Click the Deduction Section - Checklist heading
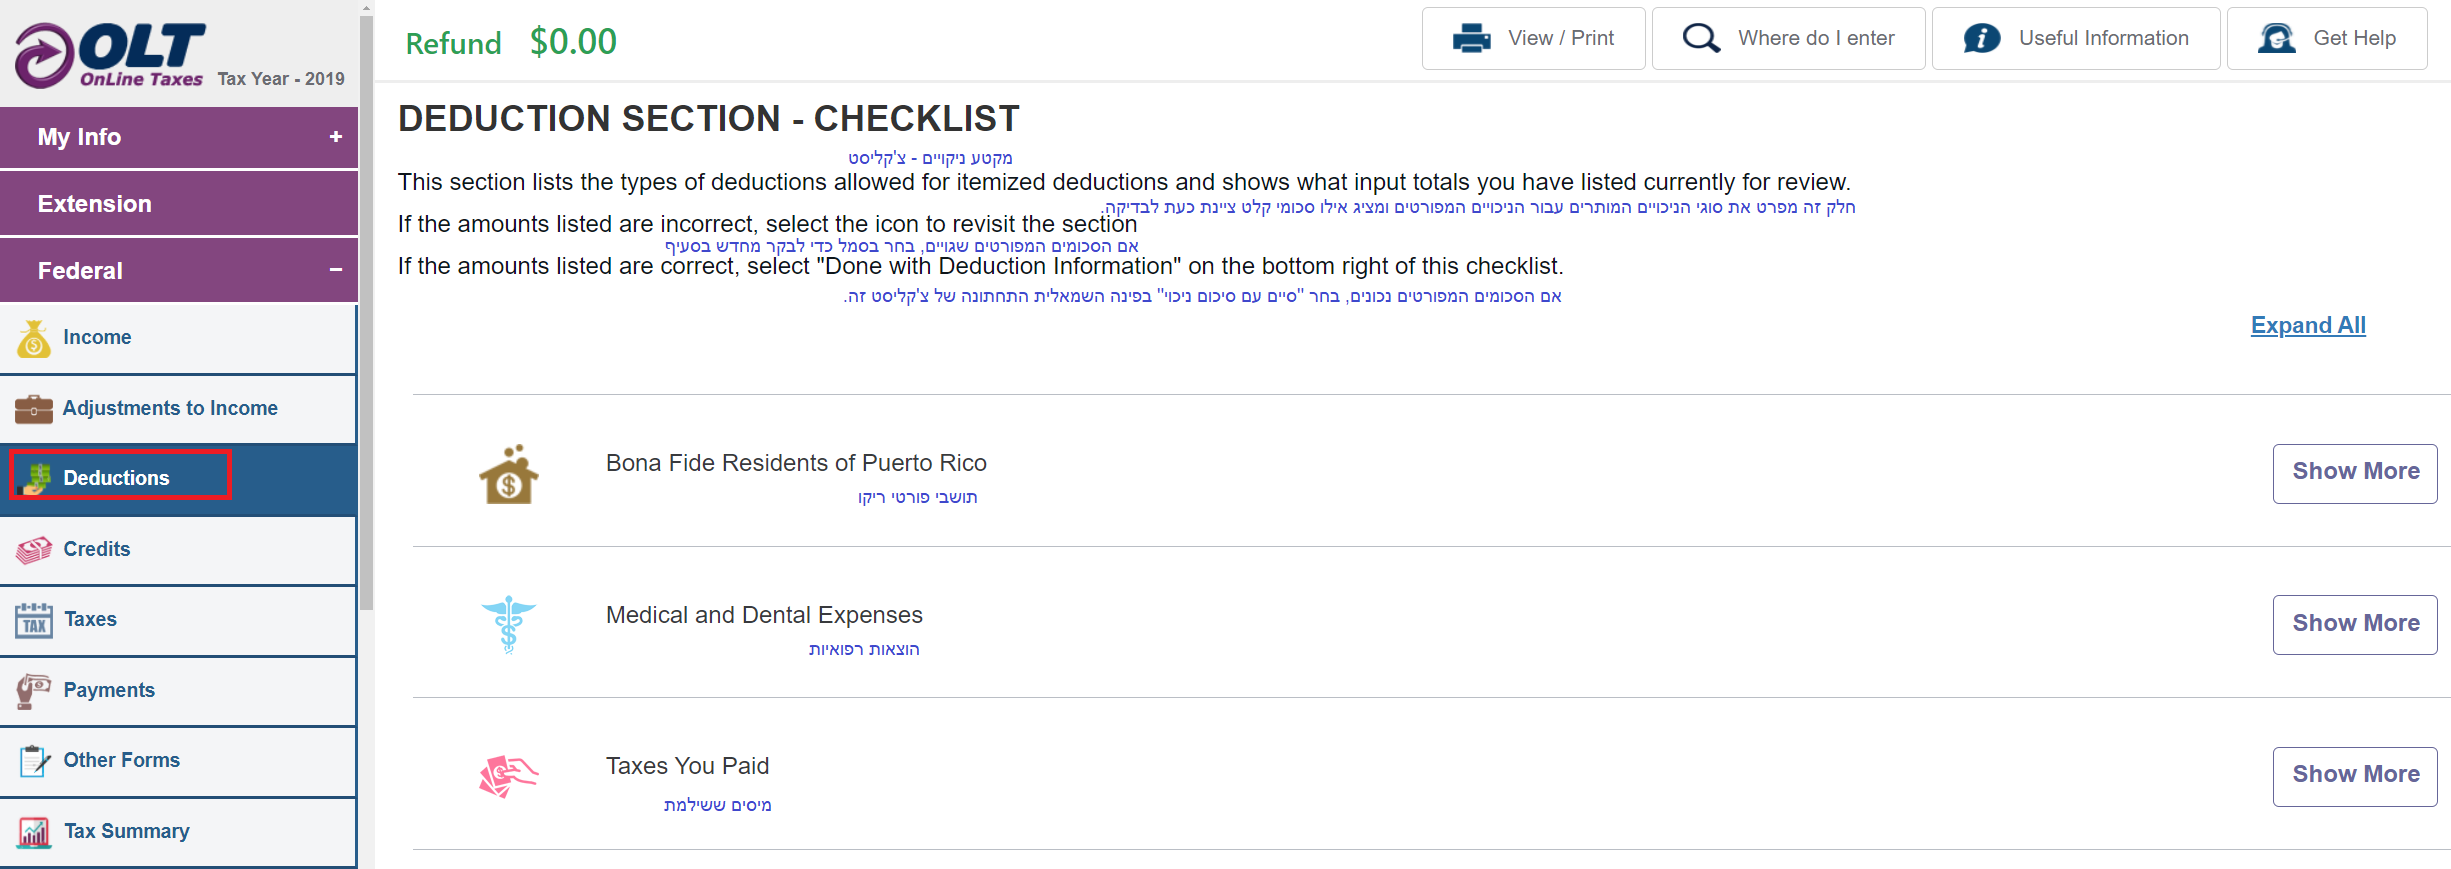Screen dimensions: 2451x869 pos(708,118)
